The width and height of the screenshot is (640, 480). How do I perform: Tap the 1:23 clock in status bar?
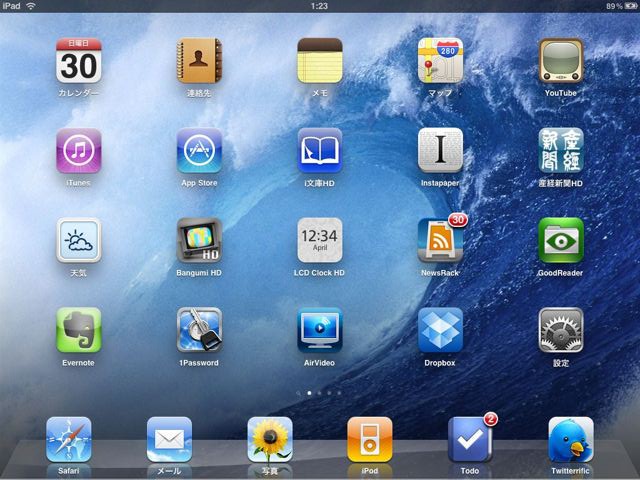(319, 6)
